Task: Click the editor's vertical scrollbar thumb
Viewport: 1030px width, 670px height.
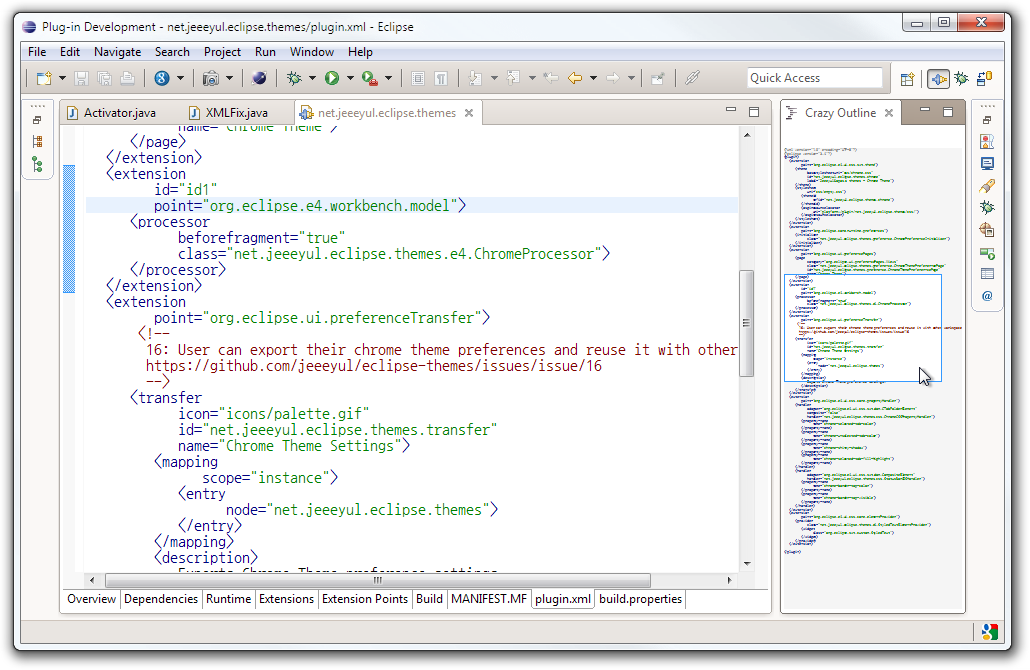Action: point(745,322)
